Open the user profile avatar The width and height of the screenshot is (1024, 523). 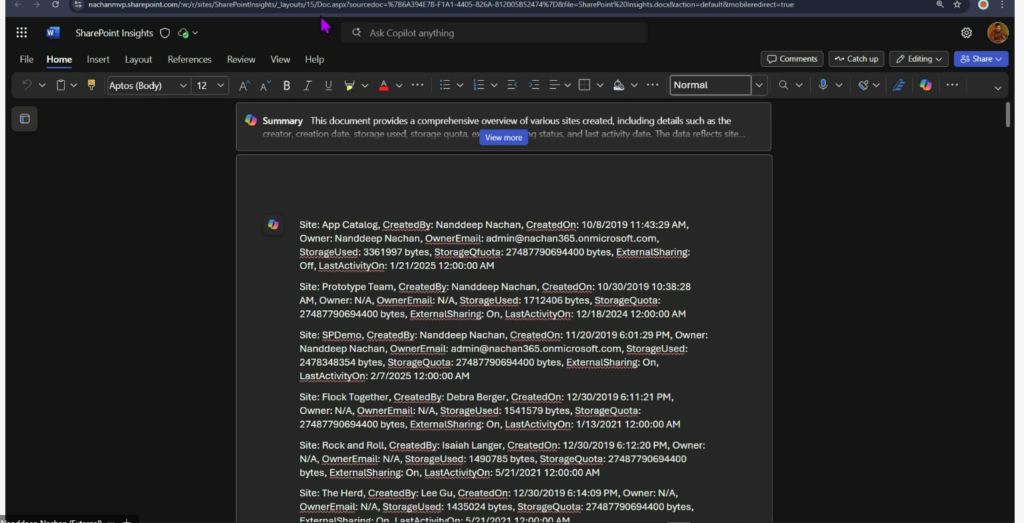tap(997, 33)
